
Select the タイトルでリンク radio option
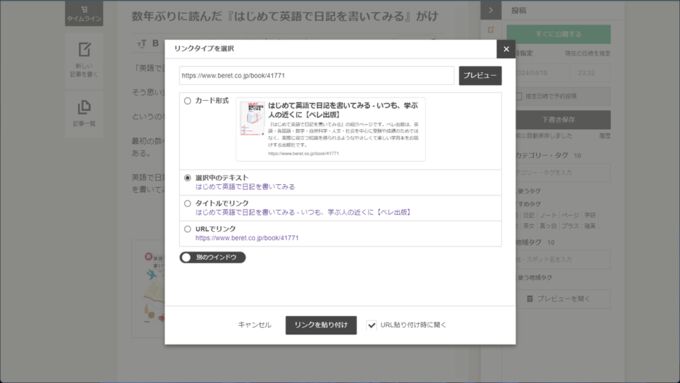pos(187,203)
